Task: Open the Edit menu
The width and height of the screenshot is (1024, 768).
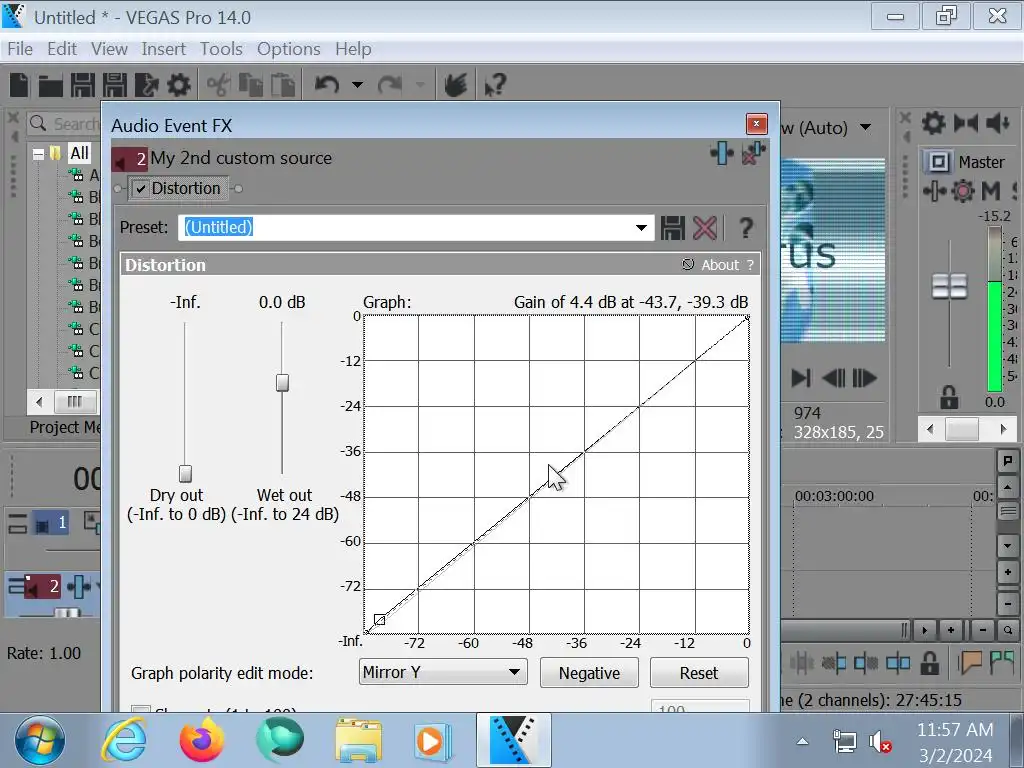Action: pyautogui.click(x=61, y=49)
